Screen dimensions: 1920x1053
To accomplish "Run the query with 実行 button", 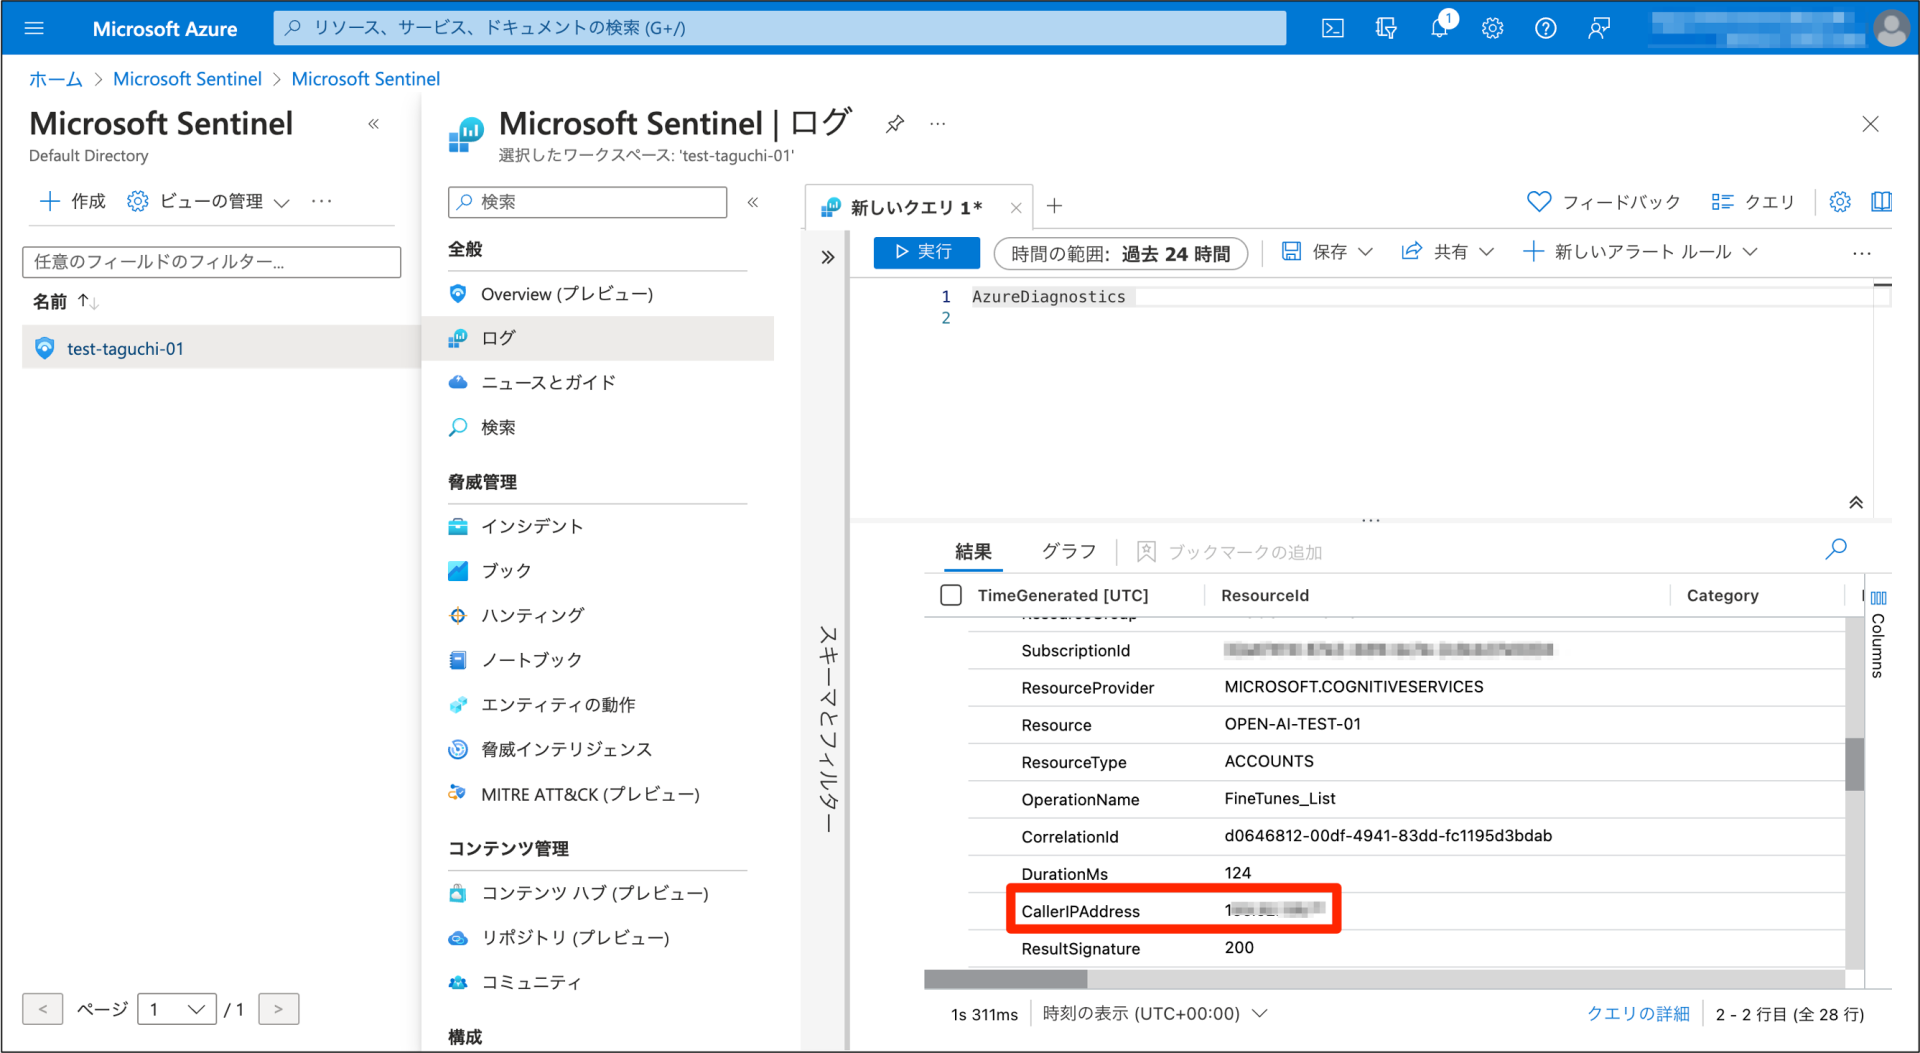I will click(926, 252).
